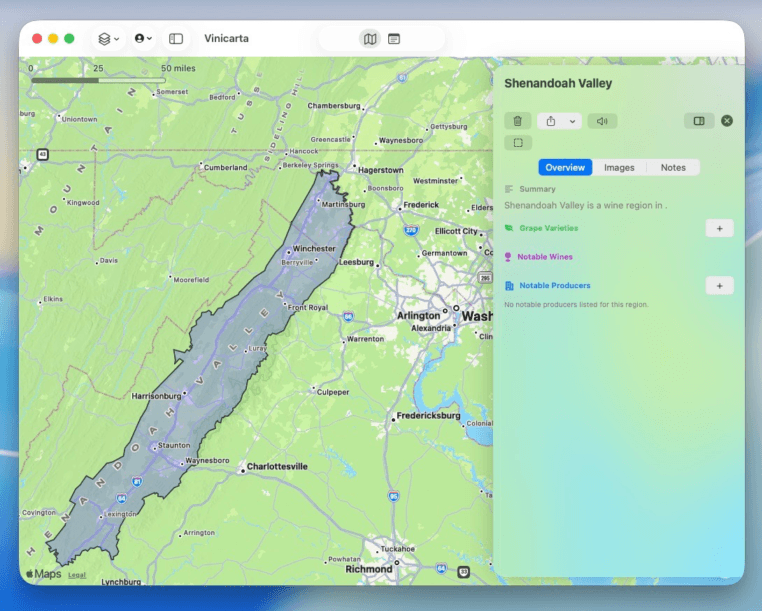Add a grape variety
The height and width of the screenshot is (611, 762).
pyautogui.click(x=720, y=228)
